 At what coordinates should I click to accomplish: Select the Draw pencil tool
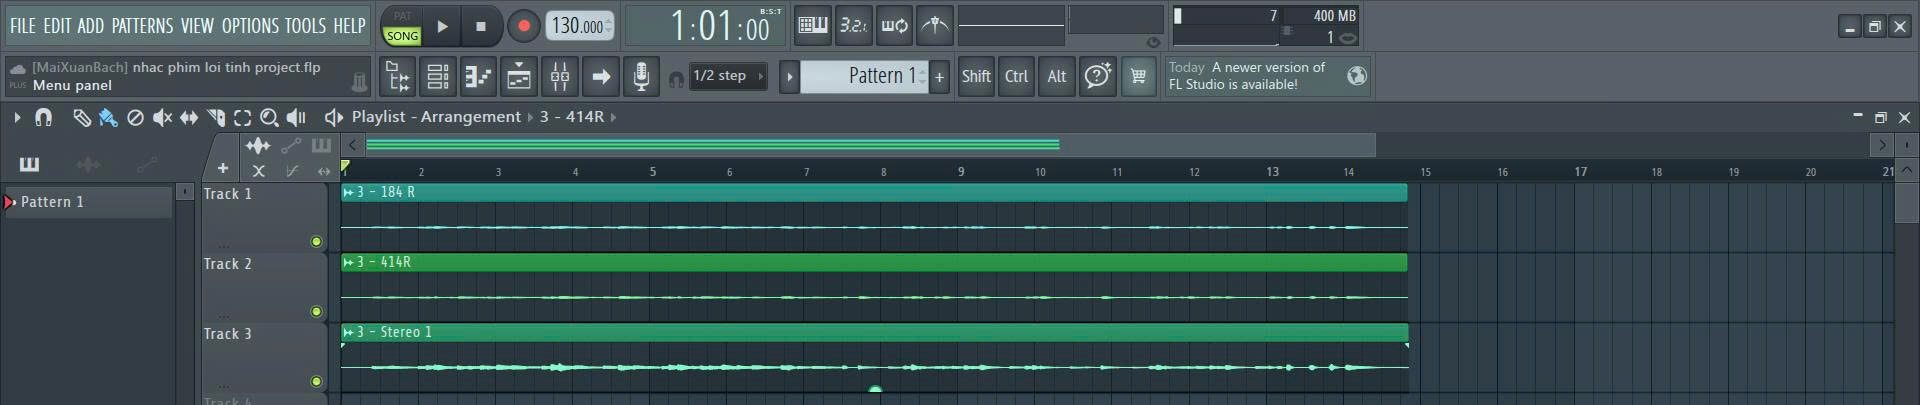[81, 118]
